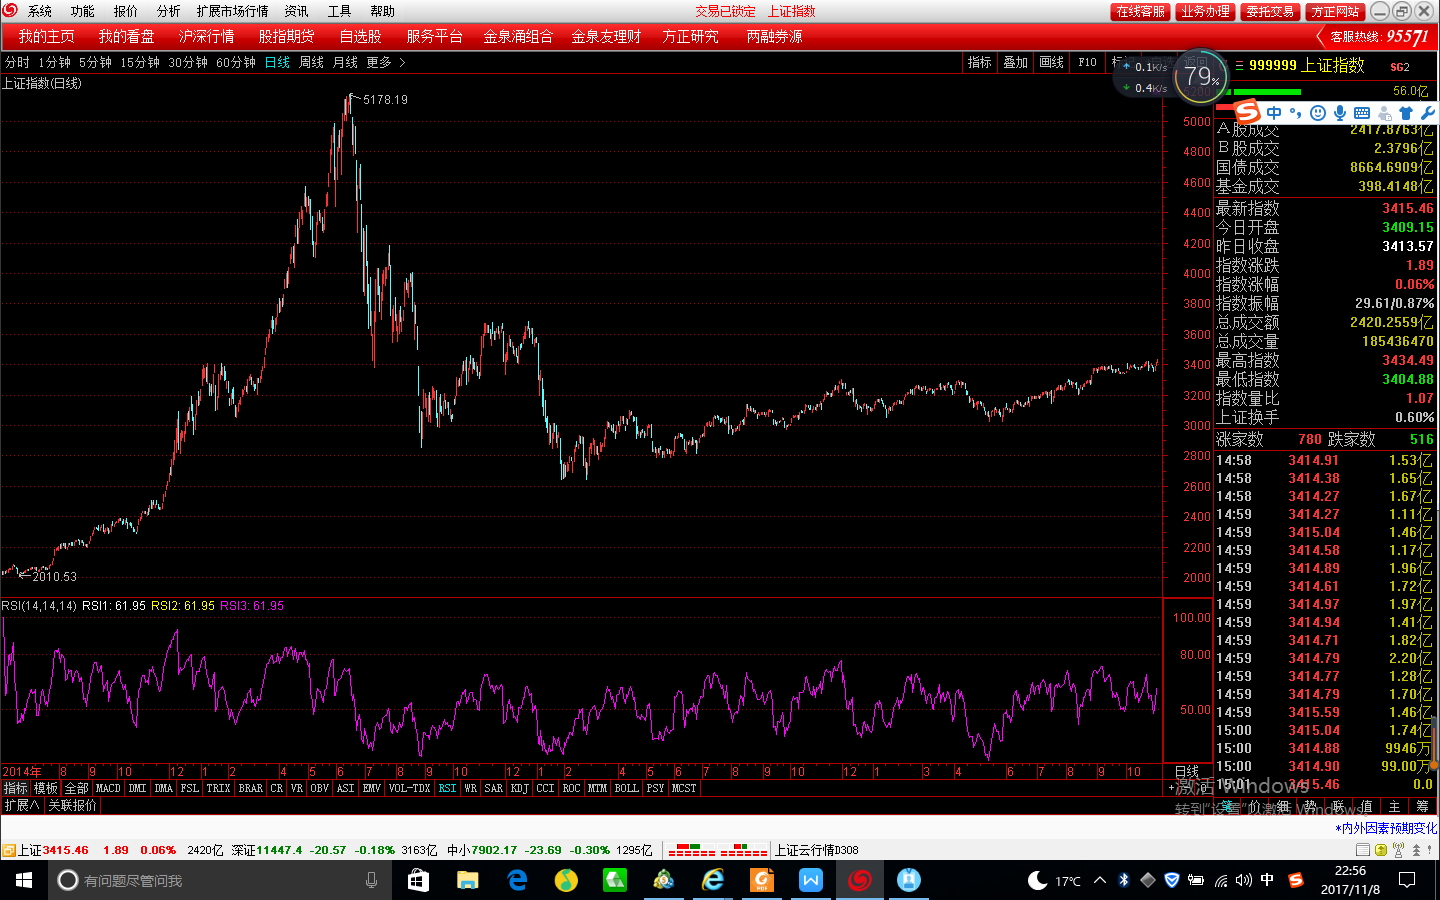This screenshot has height=900, width=1440.
Task: Click the 内外因素预期变化 news link
Action: coord(1386,828)
